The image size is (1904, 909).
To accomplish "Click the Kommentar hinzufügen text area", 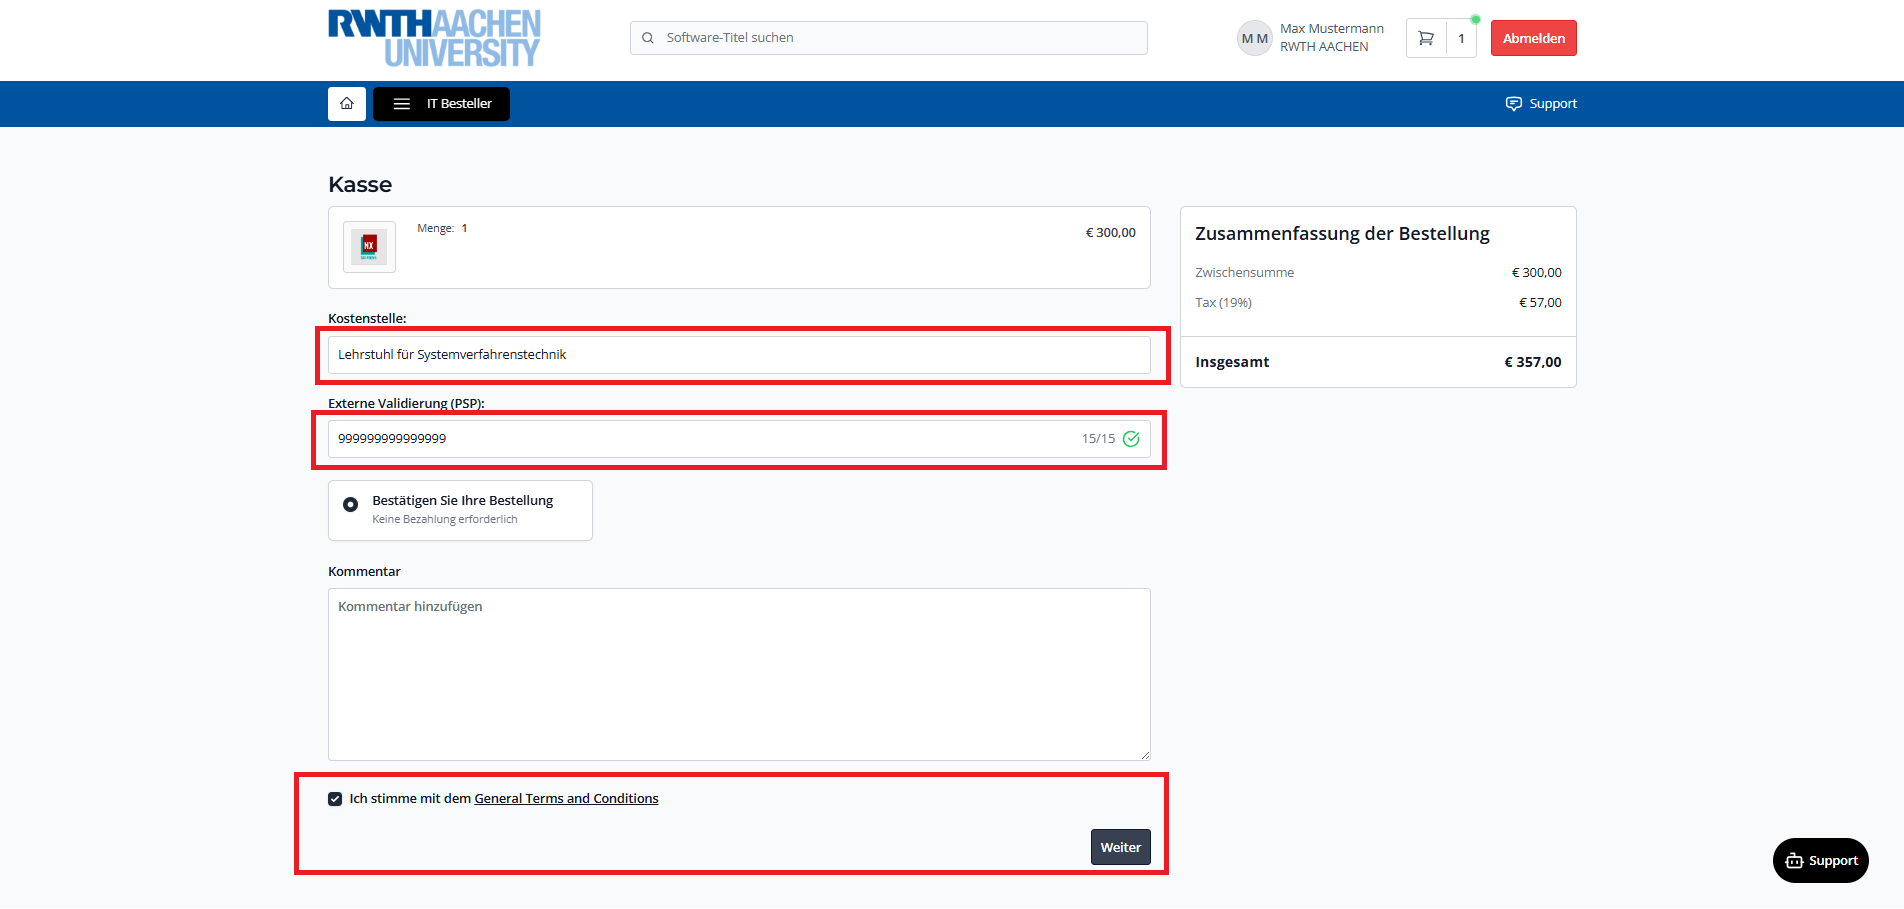I will pyautogui.click(x=739, y=674).
